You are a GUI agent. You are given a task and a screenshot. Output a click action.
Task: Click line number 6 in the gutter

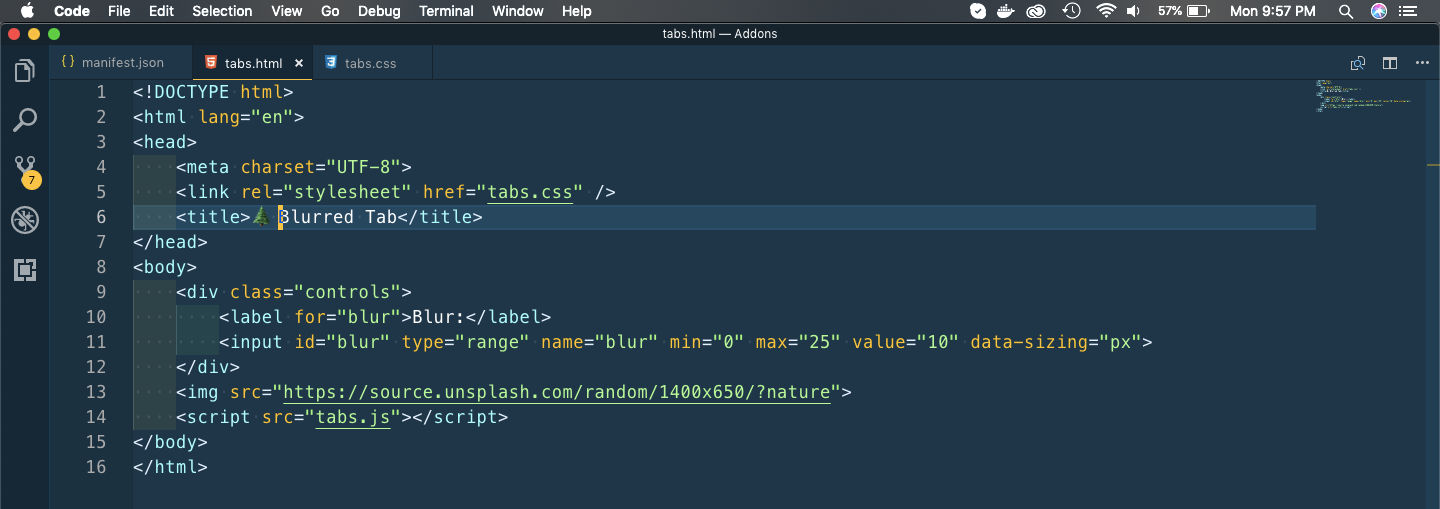point(100,217)
